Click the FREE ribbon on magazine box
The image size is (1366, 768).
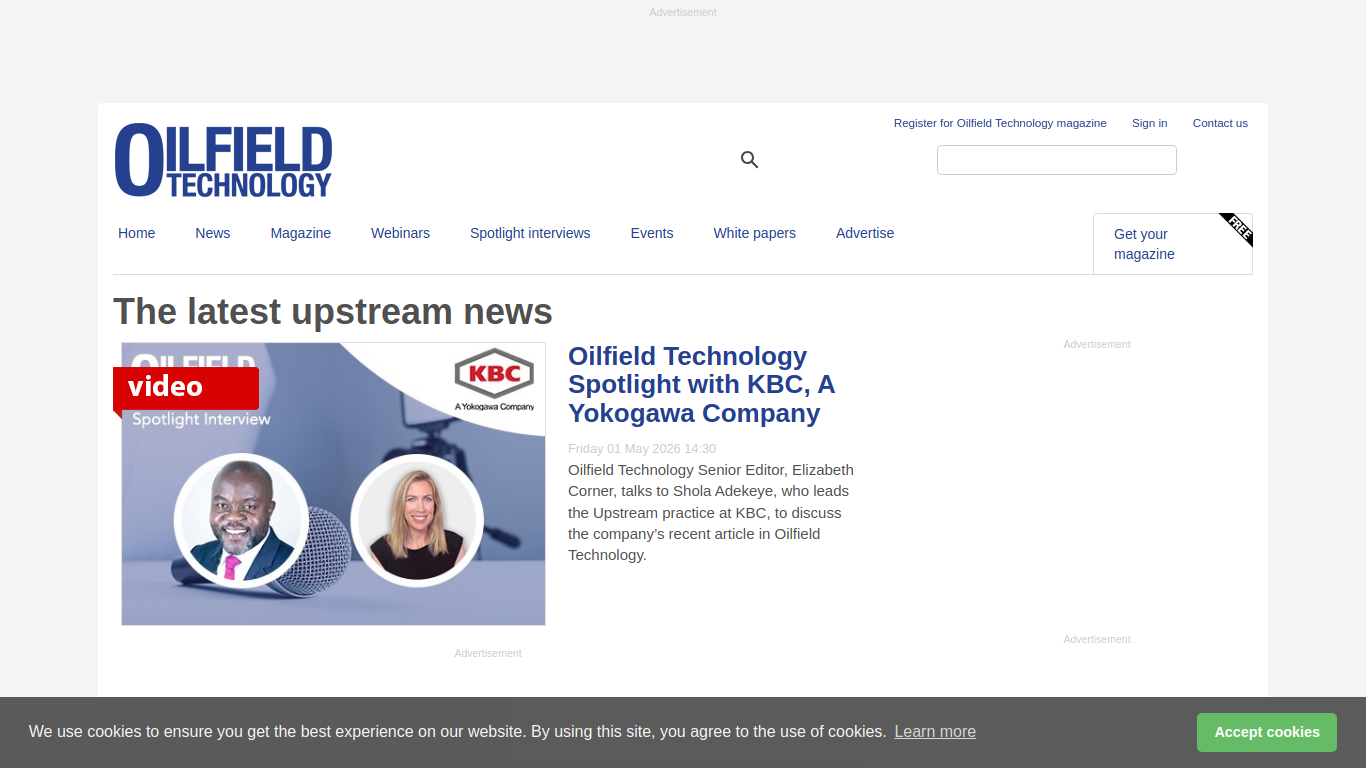[x=1237, y=228]
